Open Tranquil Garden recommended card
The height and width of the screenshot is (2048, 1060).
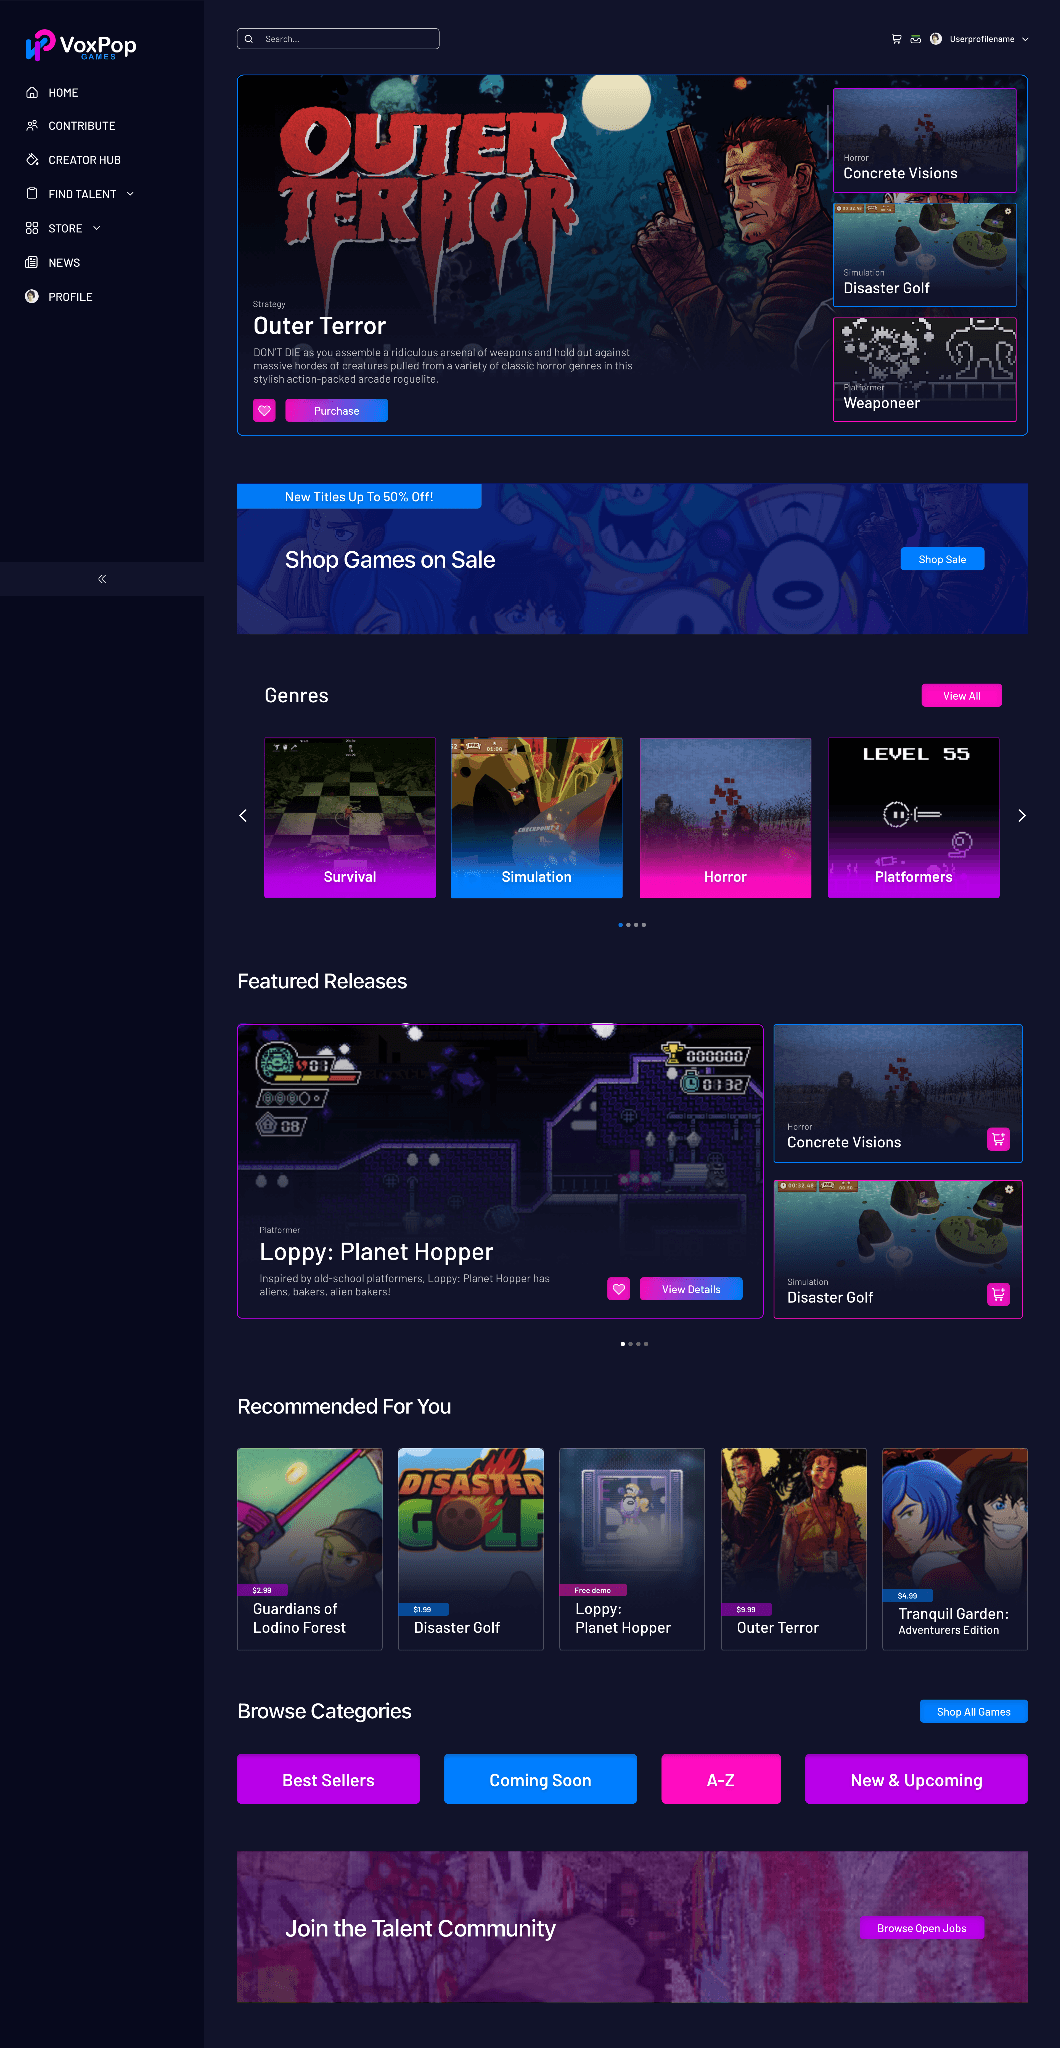pyautogui.click(x=955, y=1549)
